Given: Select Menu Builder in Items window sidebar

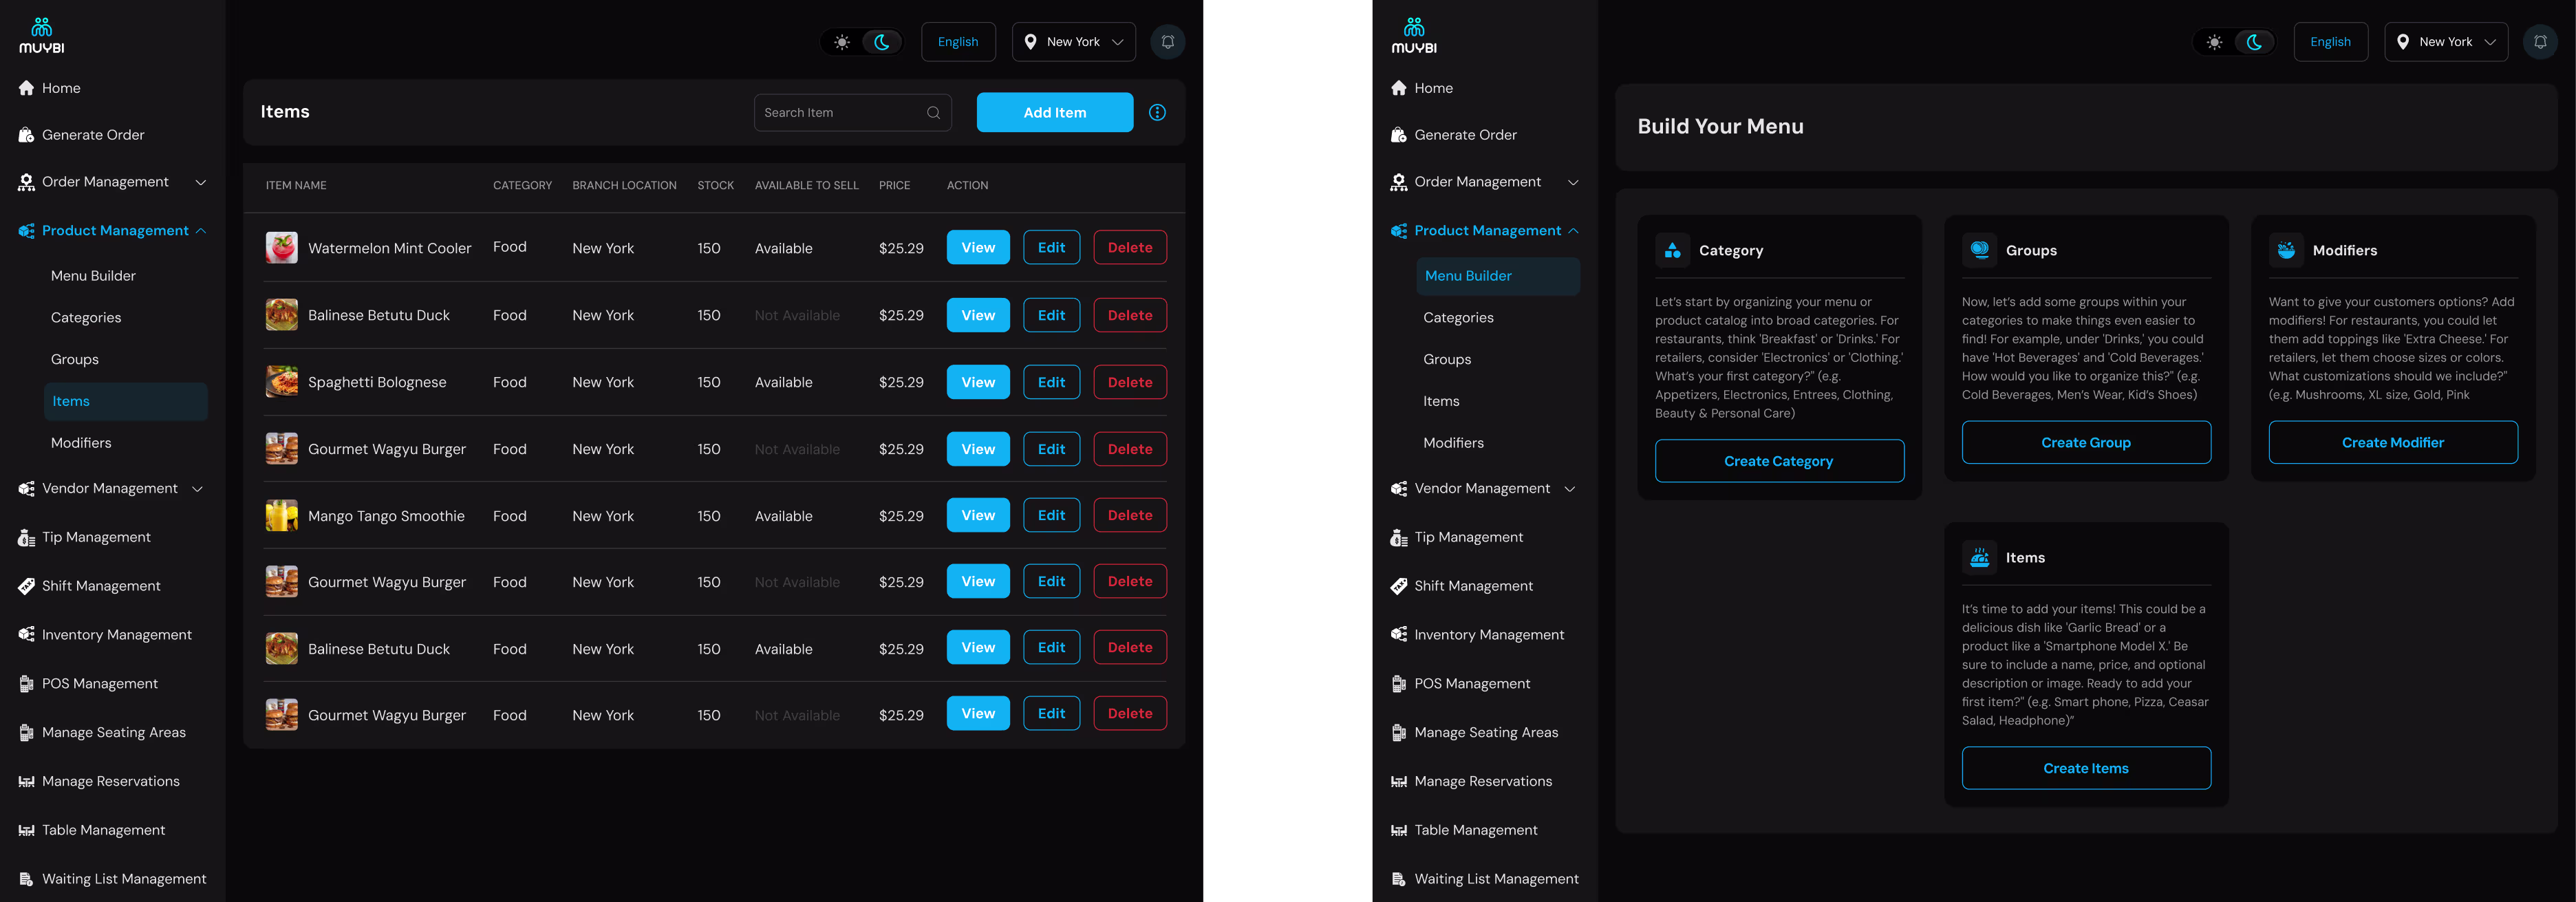Looking at the screenshot, I should click(x=93, y=276).
